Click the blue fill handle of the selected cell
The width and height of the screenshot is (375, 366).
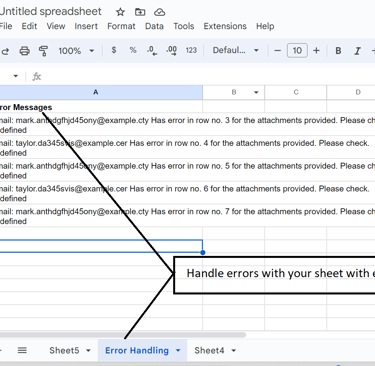click(x=203, y=252)
